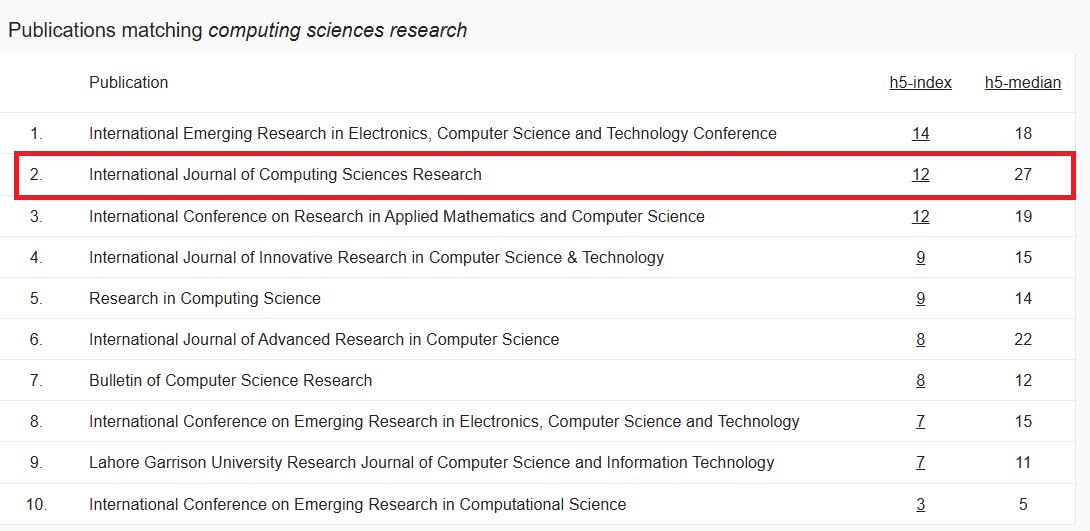Screen dimensions: 1090x531
Task: Open h5-index 14 for Electronics Conference
Action: tap(920, 133)
